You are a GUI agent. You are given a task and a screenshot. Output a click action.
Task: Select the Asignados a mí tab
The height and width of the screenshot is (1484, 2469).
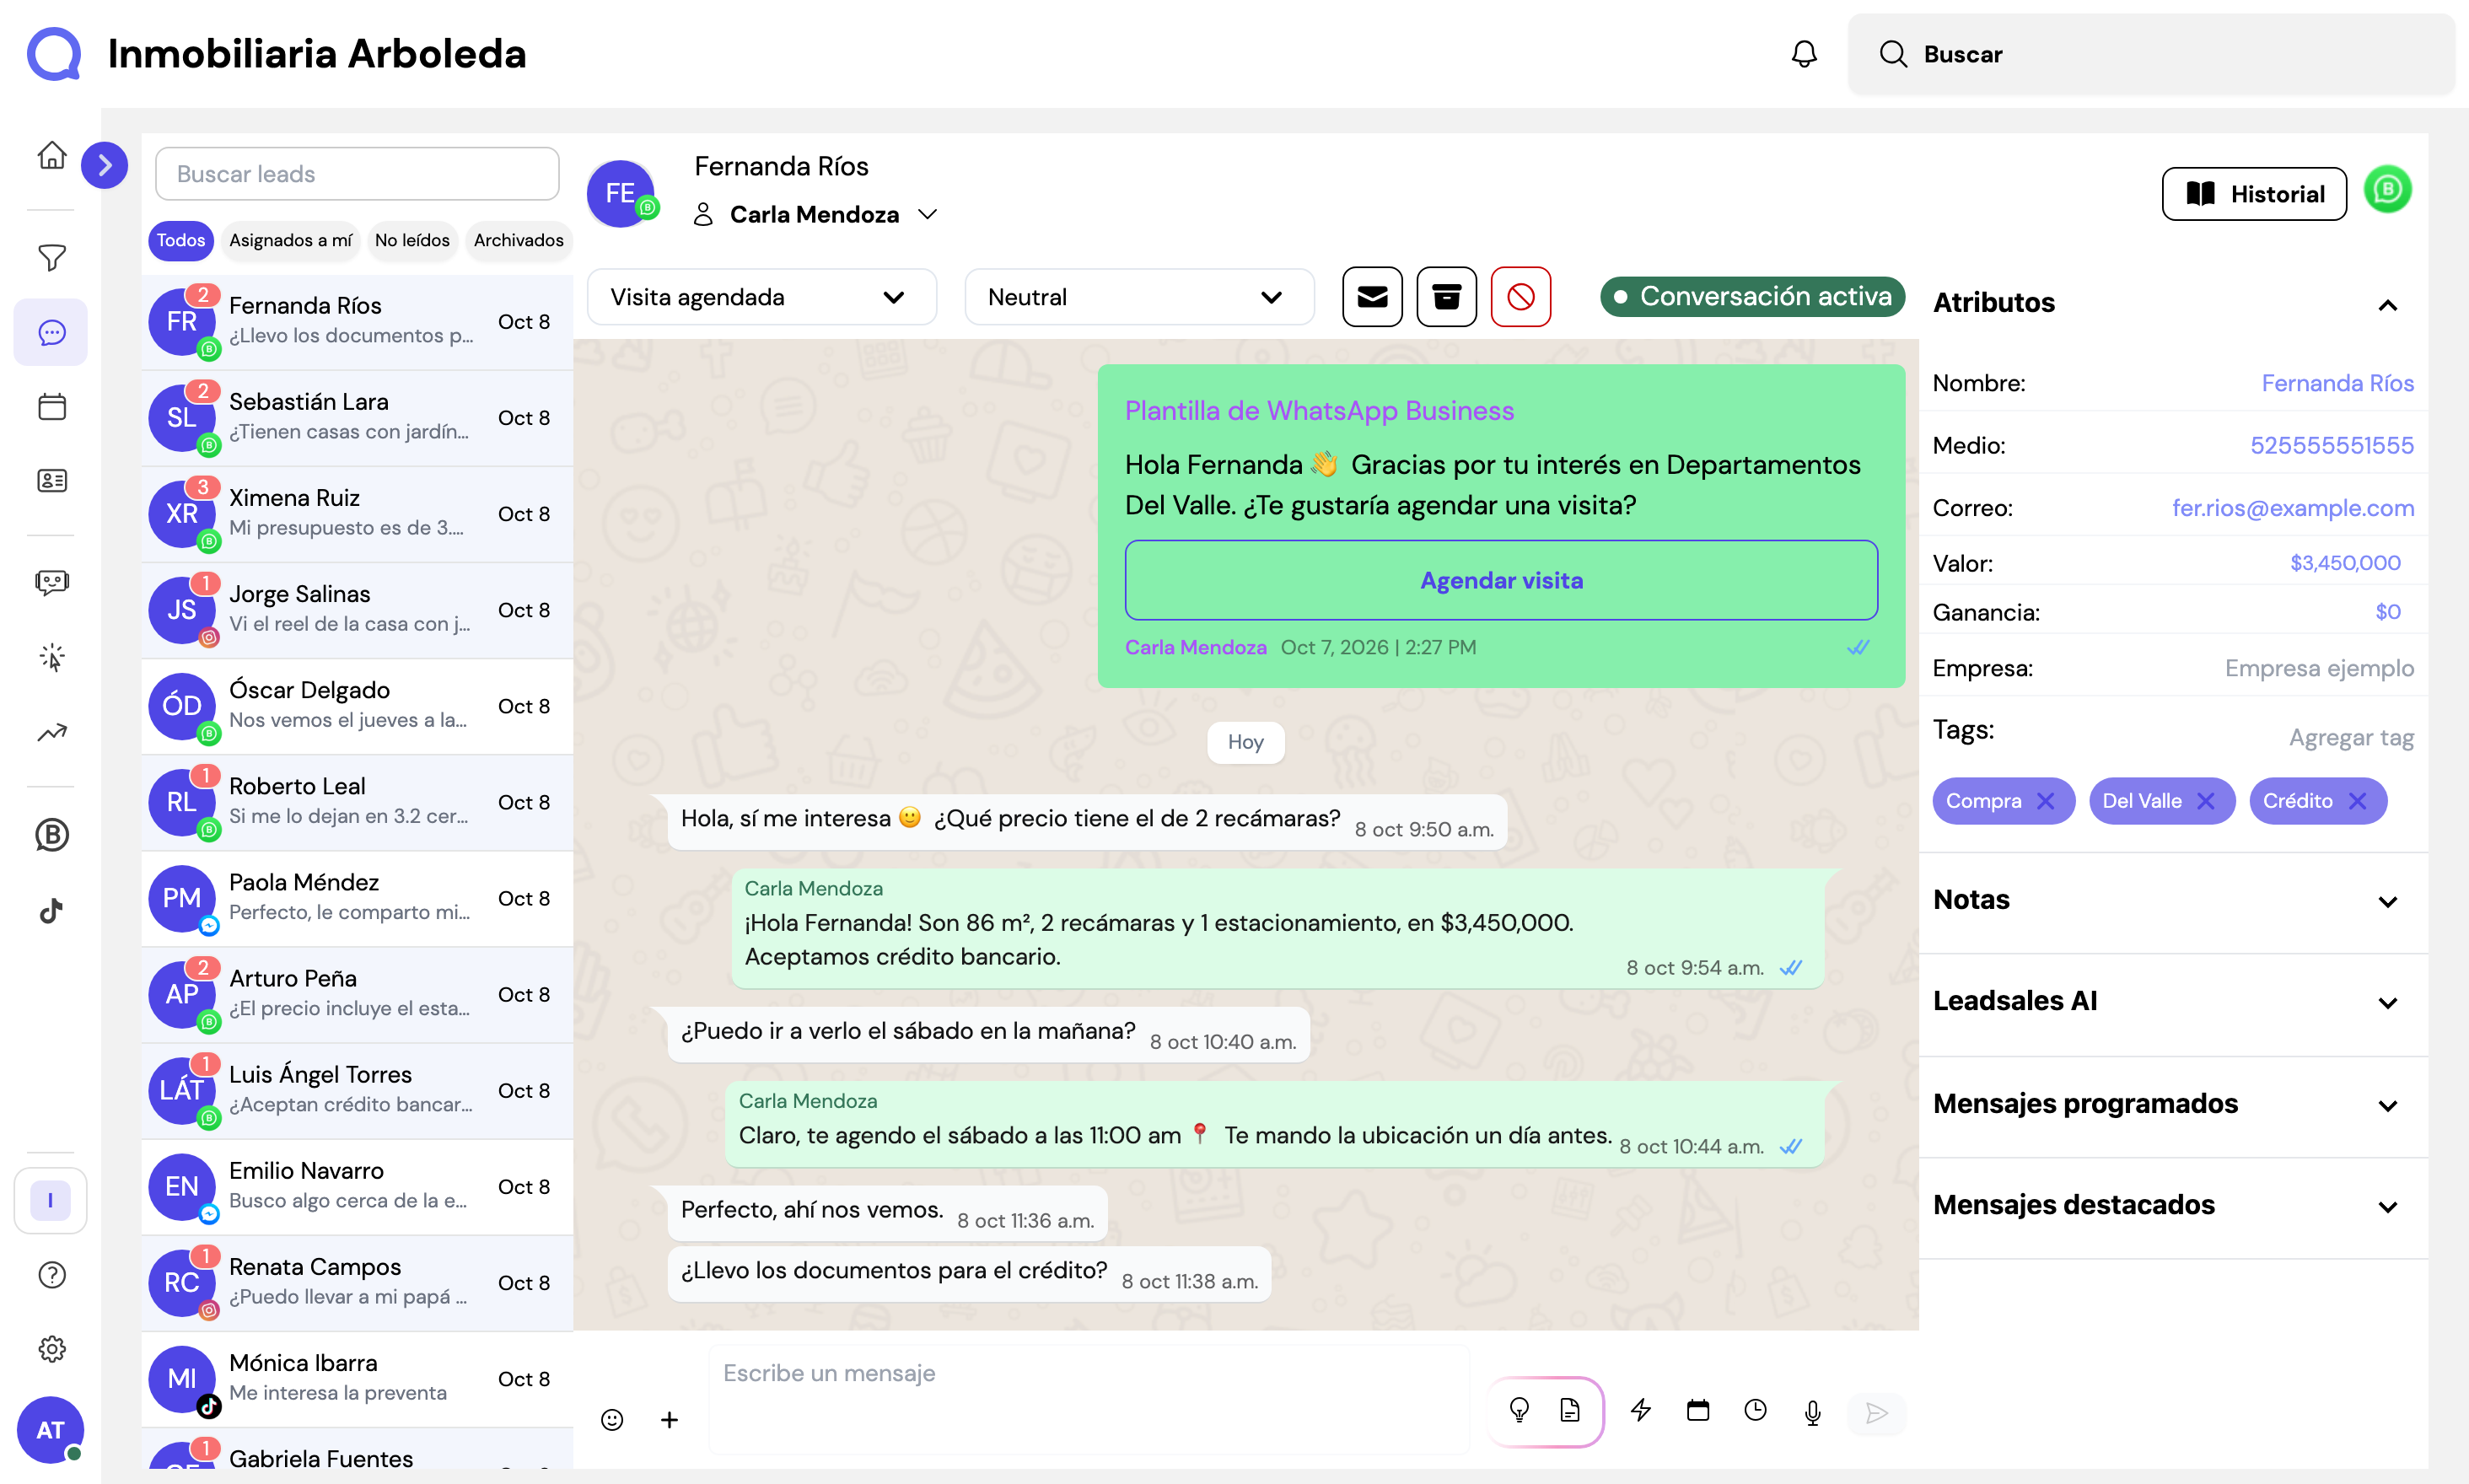click(x=290, y=240)
